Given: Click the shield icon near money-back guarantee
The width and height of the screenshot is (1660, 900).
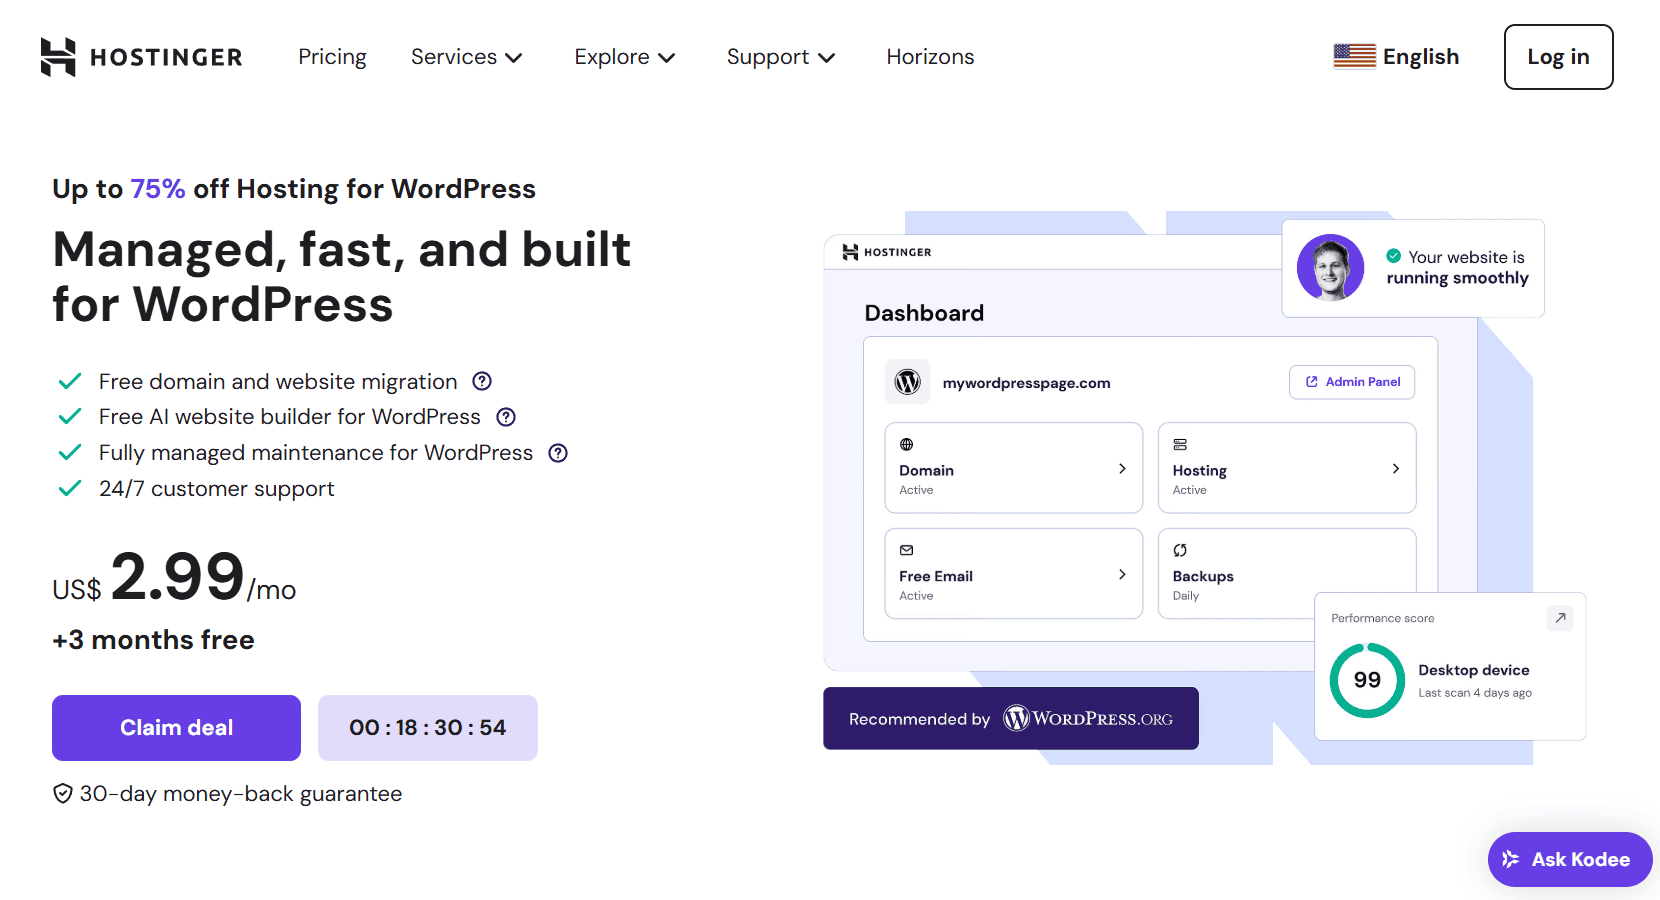Looking at the screenshot, I should (63, 794).
